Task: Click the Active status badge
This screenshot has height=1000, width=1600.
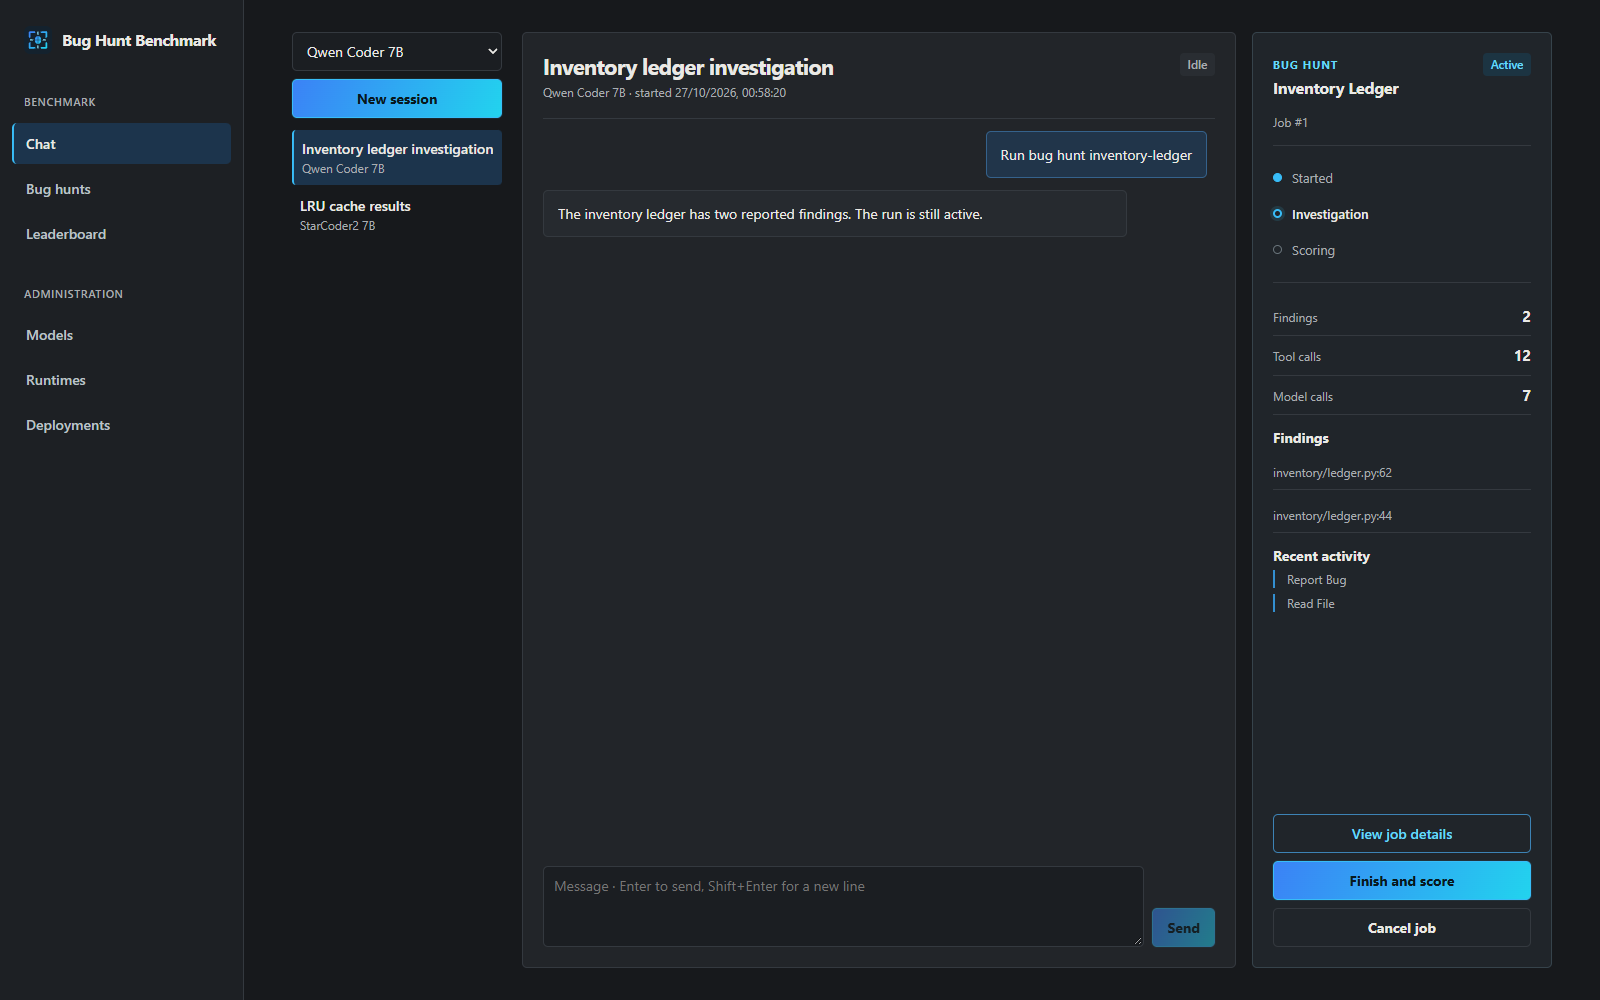Action: 1506,65
